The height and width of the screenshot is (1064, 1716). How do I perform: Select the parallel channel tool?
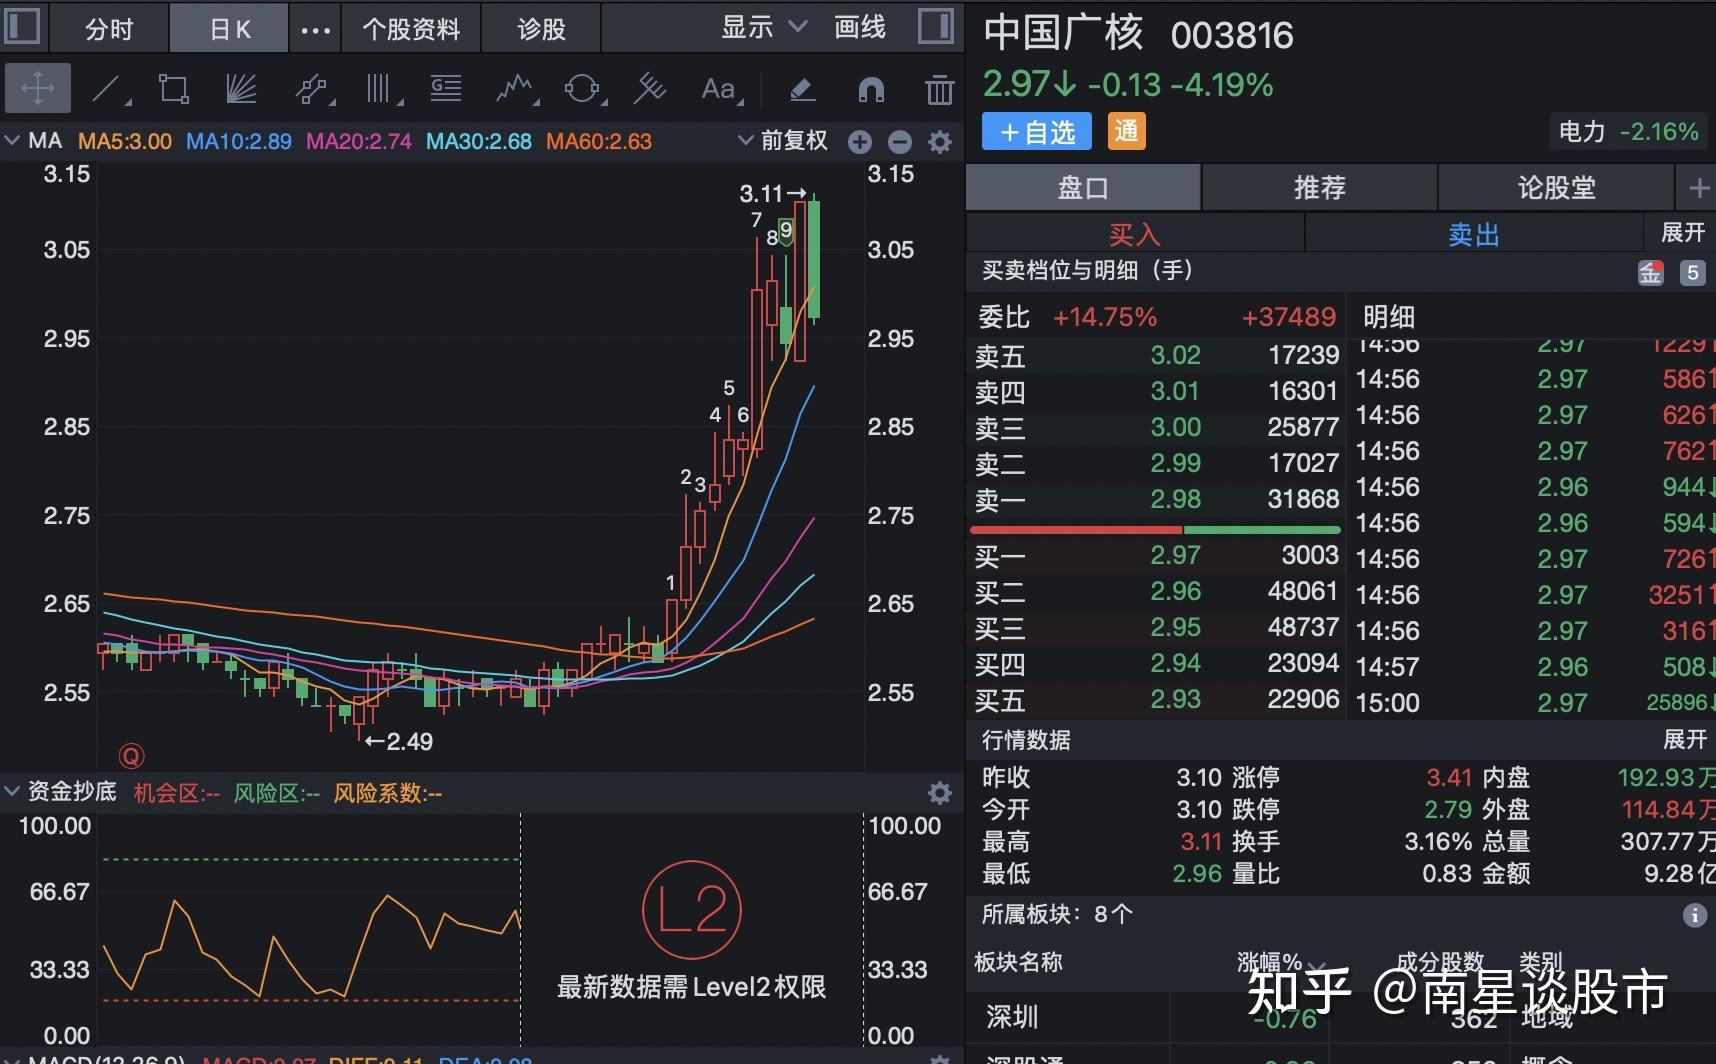313,90
